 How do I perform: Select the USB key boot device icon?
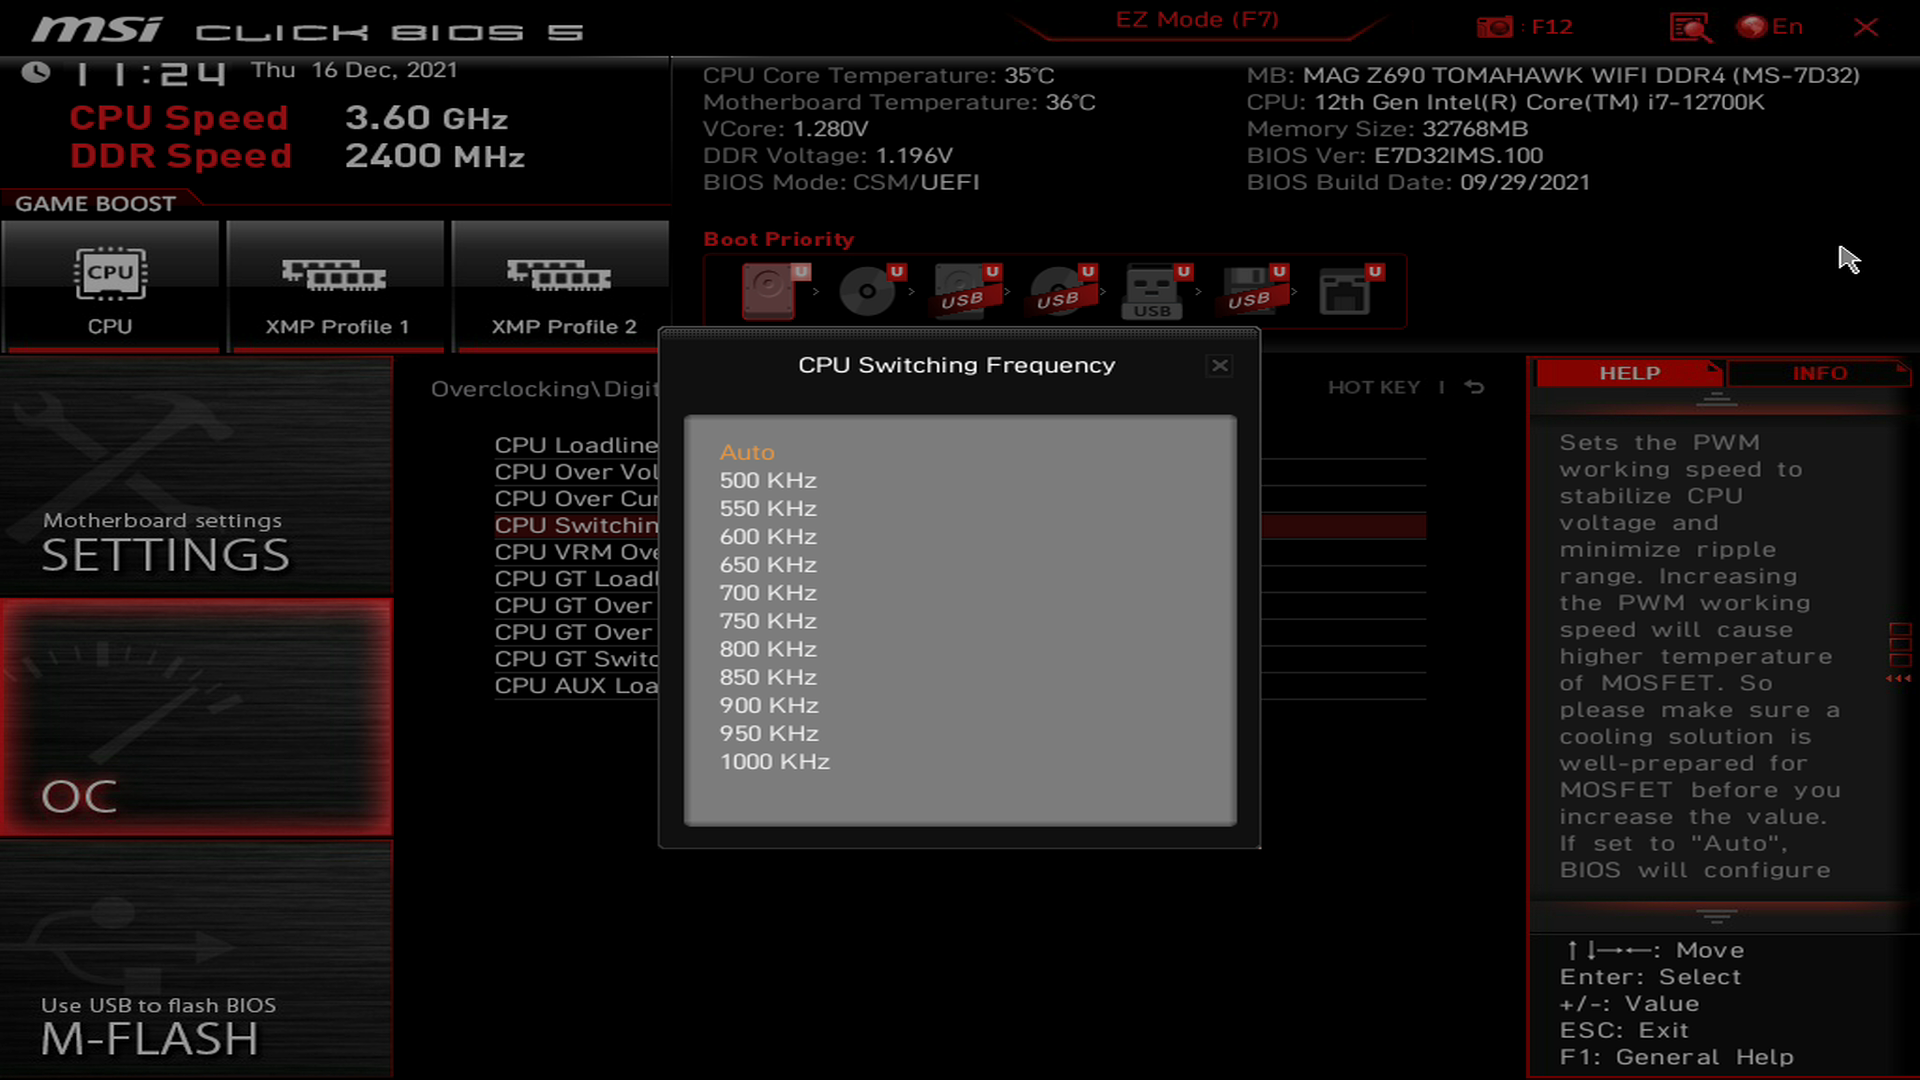(x=1157, y=291)
